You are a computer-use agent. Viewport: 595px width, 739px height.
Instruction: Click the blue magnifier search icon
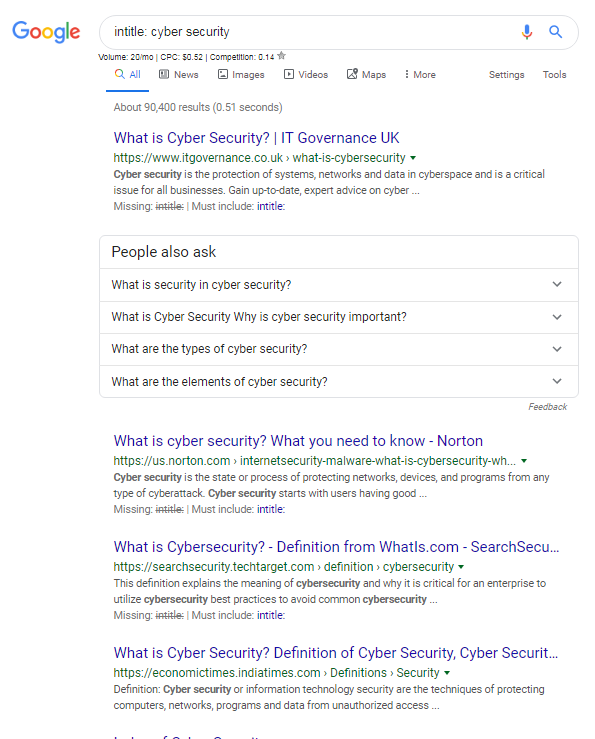tap(555, 32)
